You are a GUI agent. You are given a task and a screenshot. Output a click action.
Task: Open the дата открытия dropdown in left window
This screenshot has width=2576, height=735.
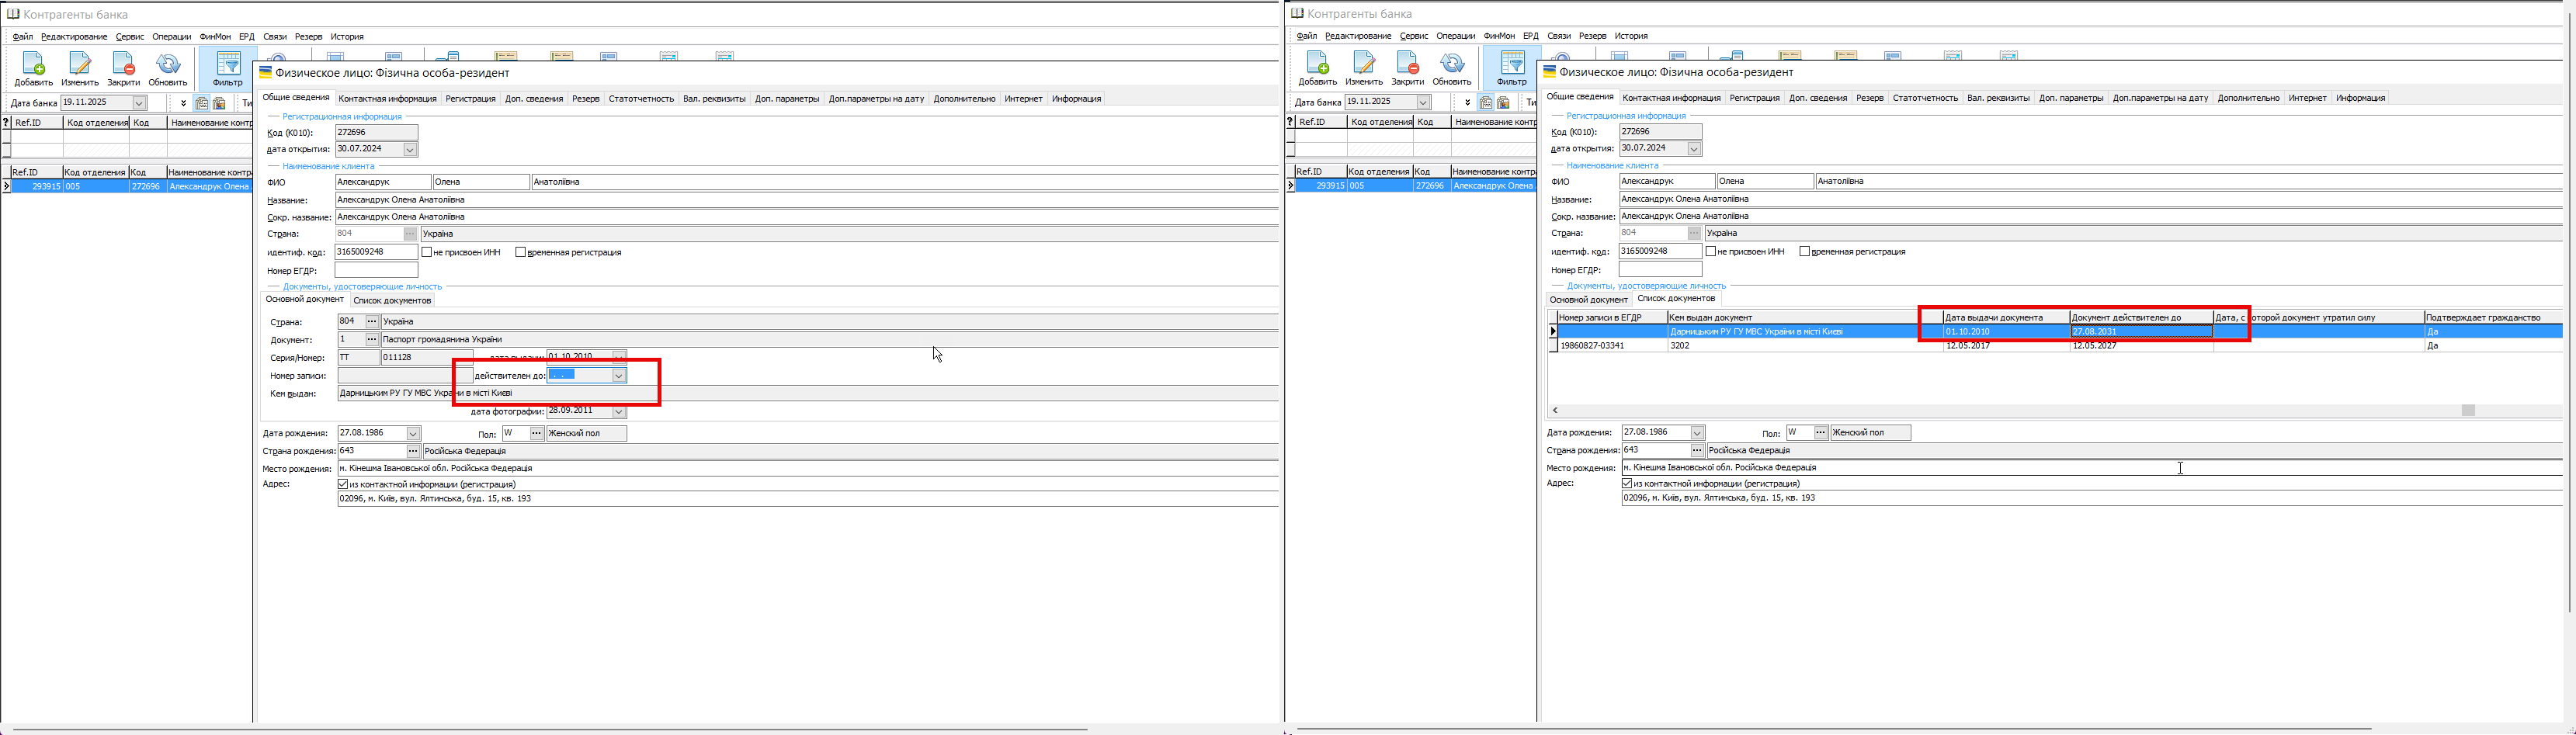410,150
